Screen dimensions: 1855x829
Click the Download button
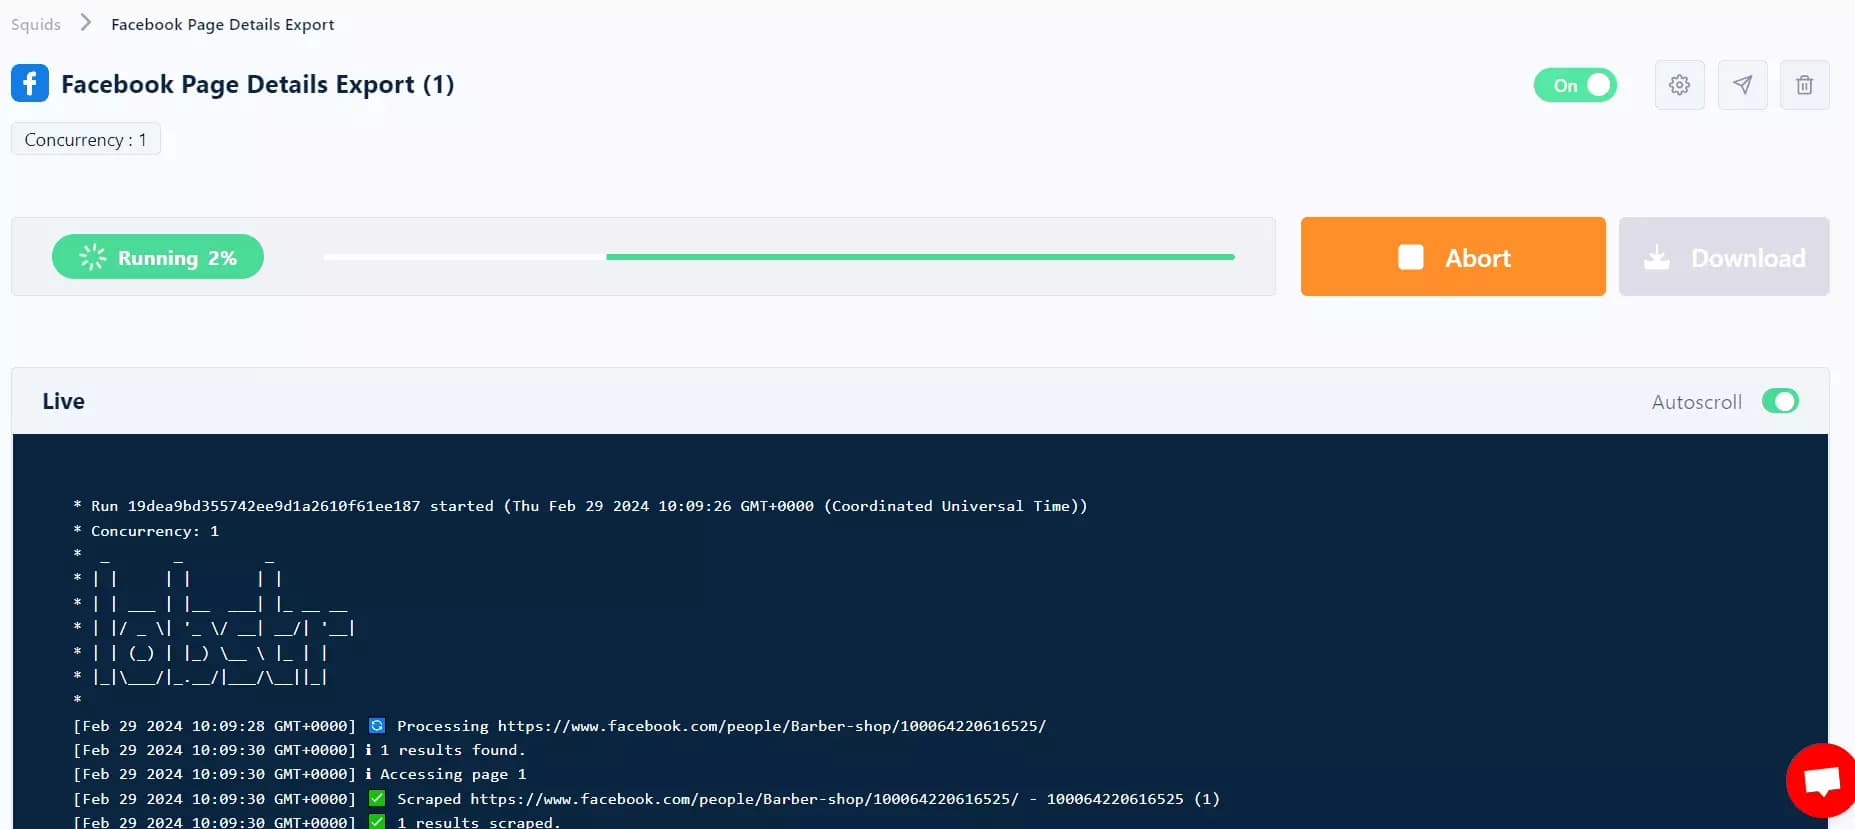click(x=1724, y=257)
